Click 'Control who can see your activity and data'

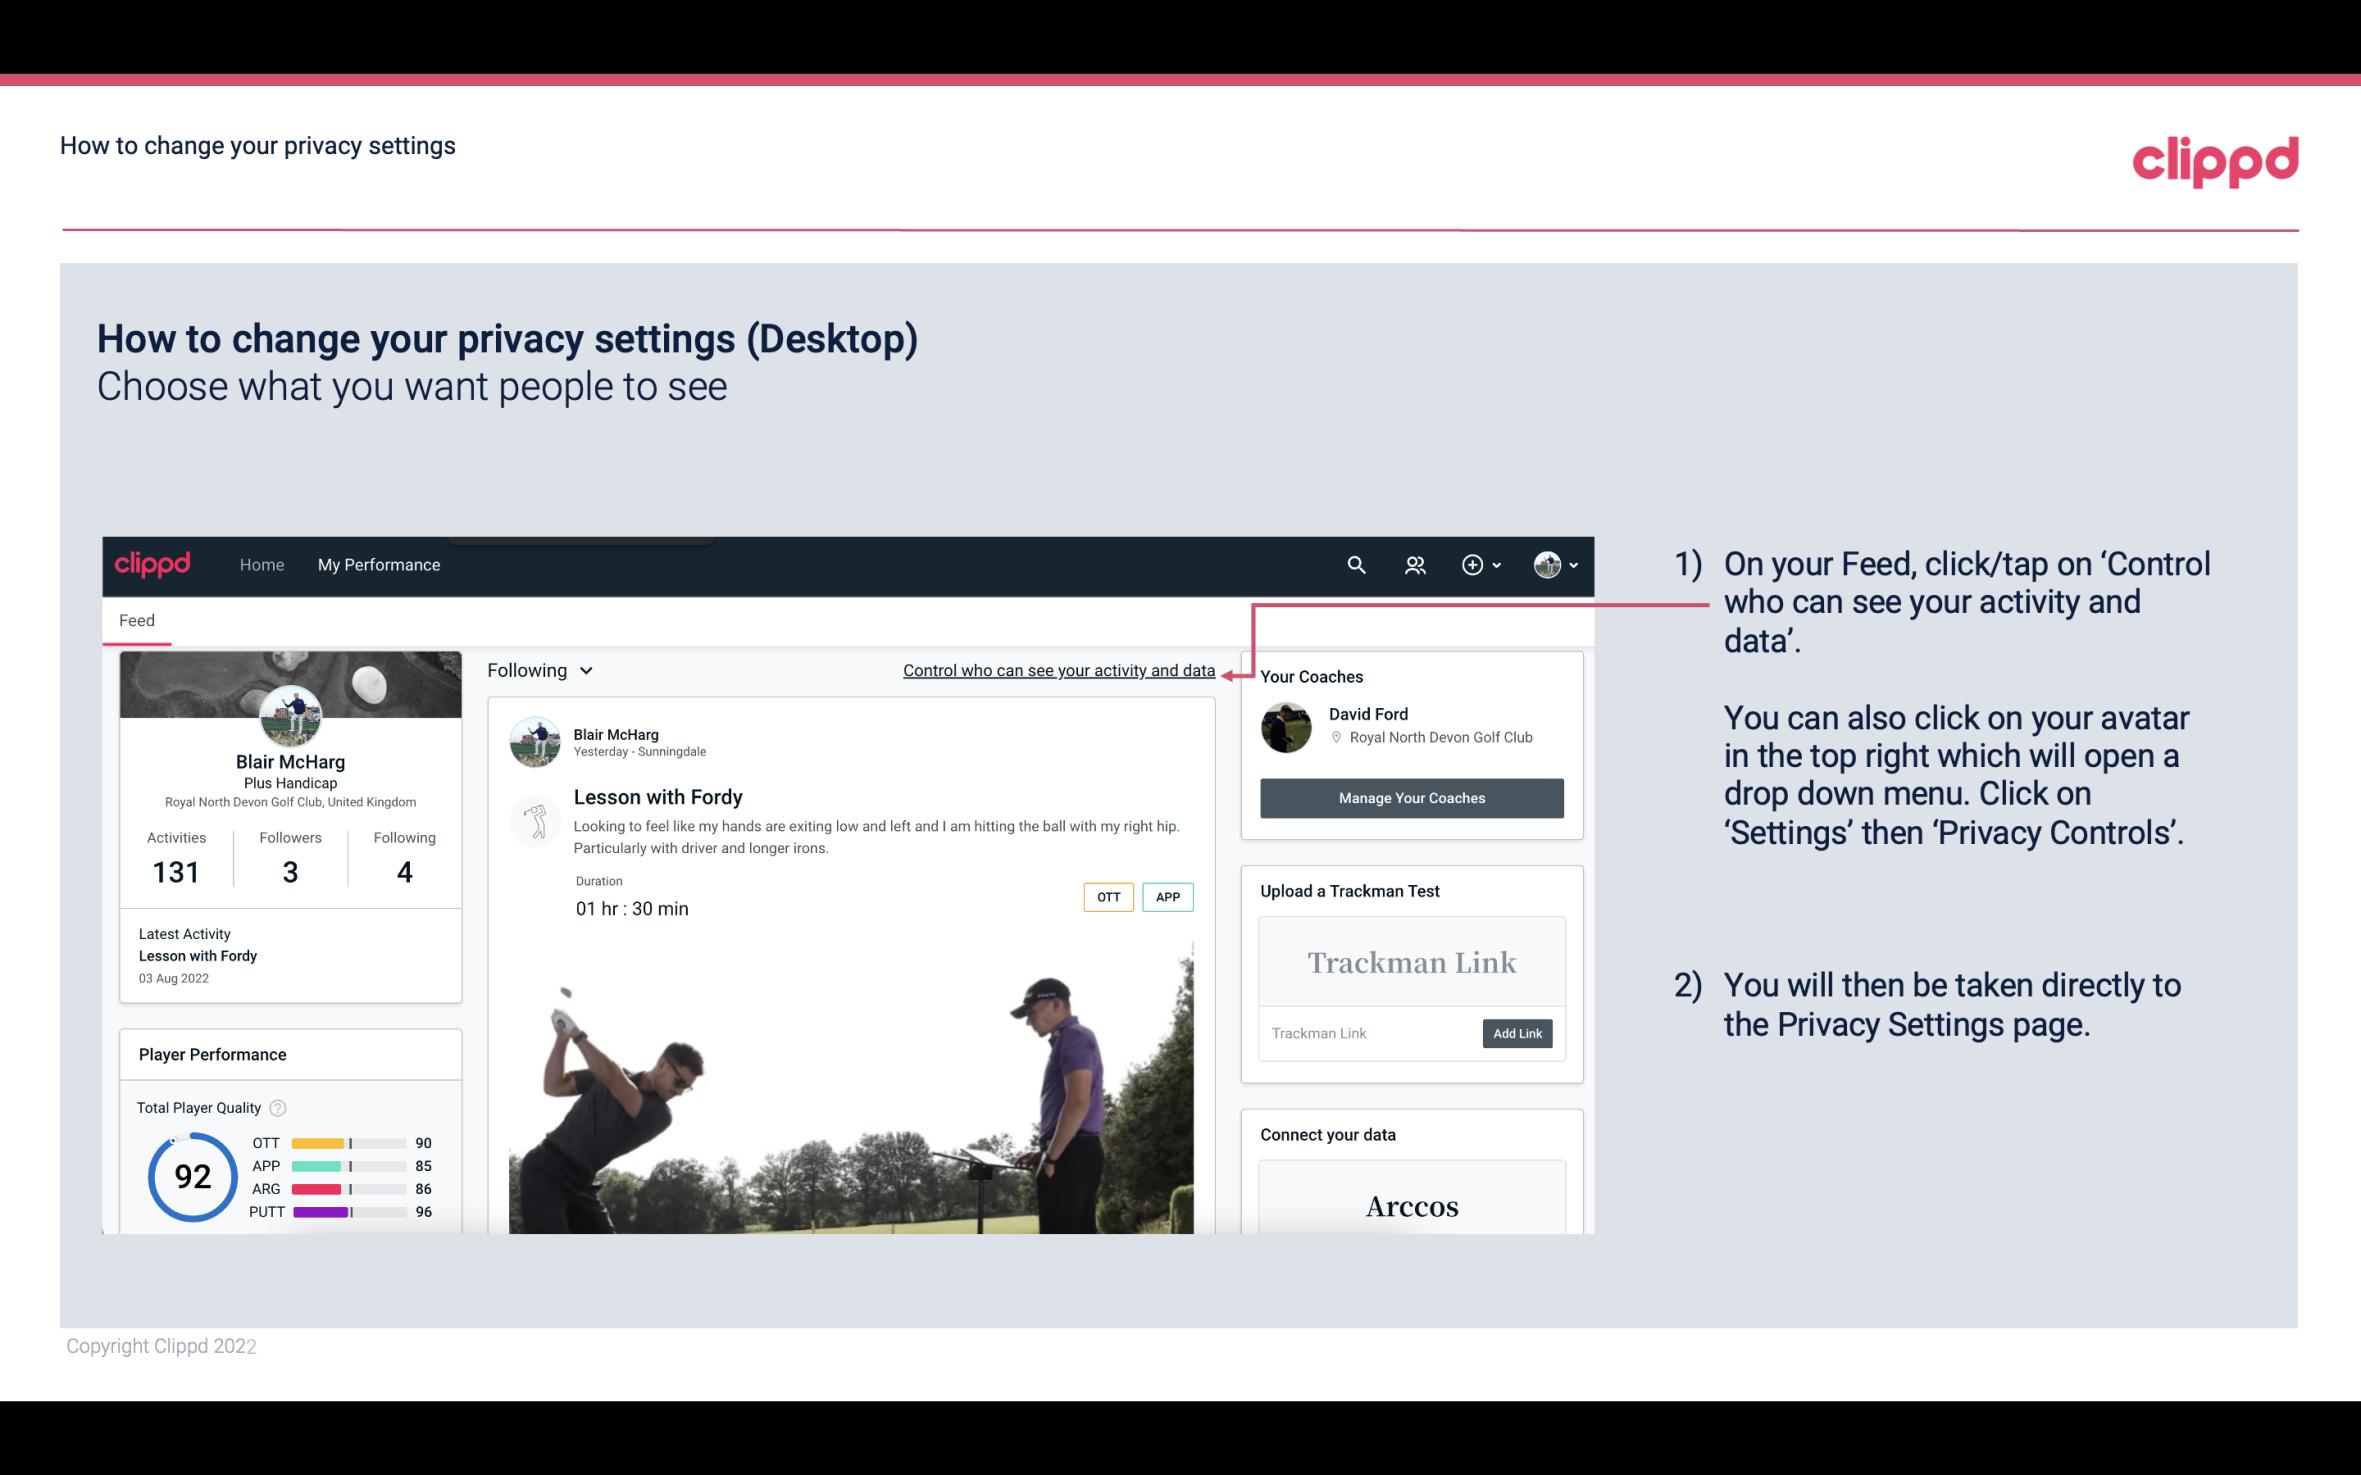1058,670
